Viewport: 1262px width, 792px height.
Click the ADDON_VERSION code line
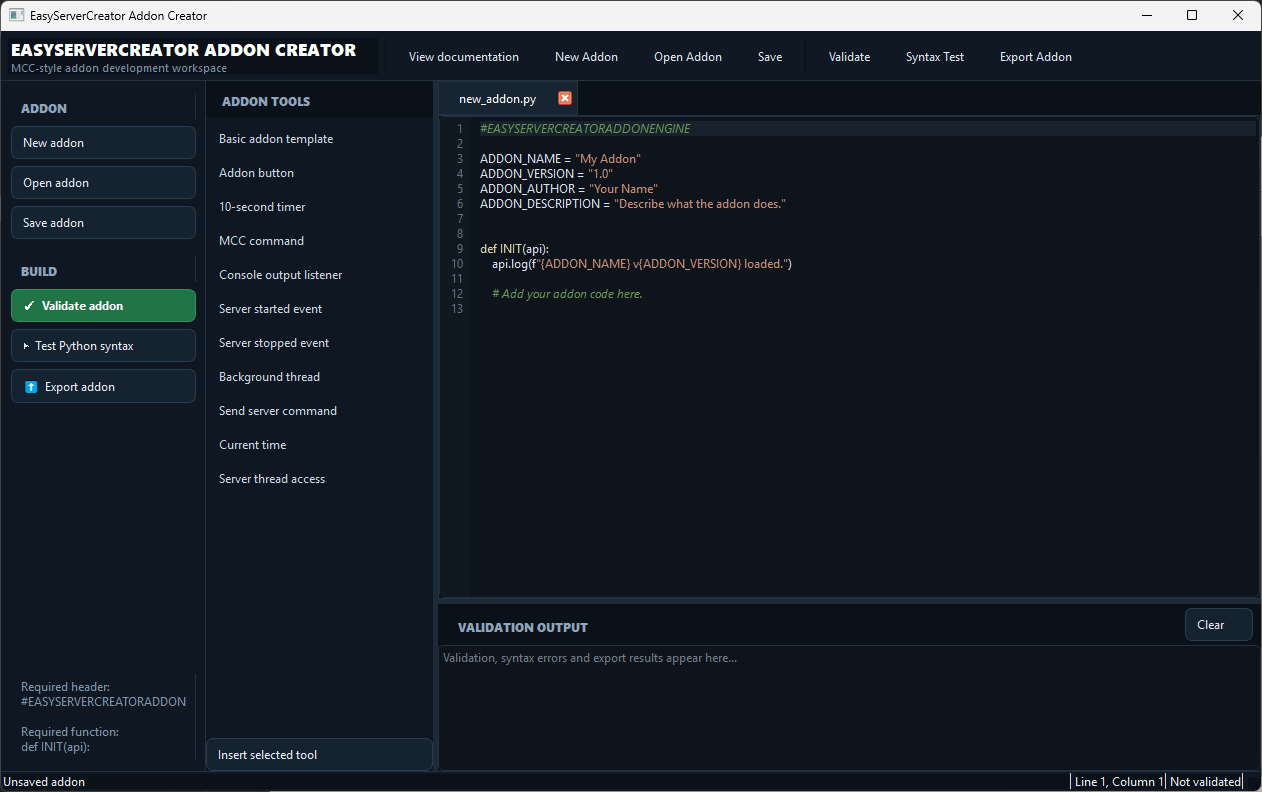coord(547,174)
